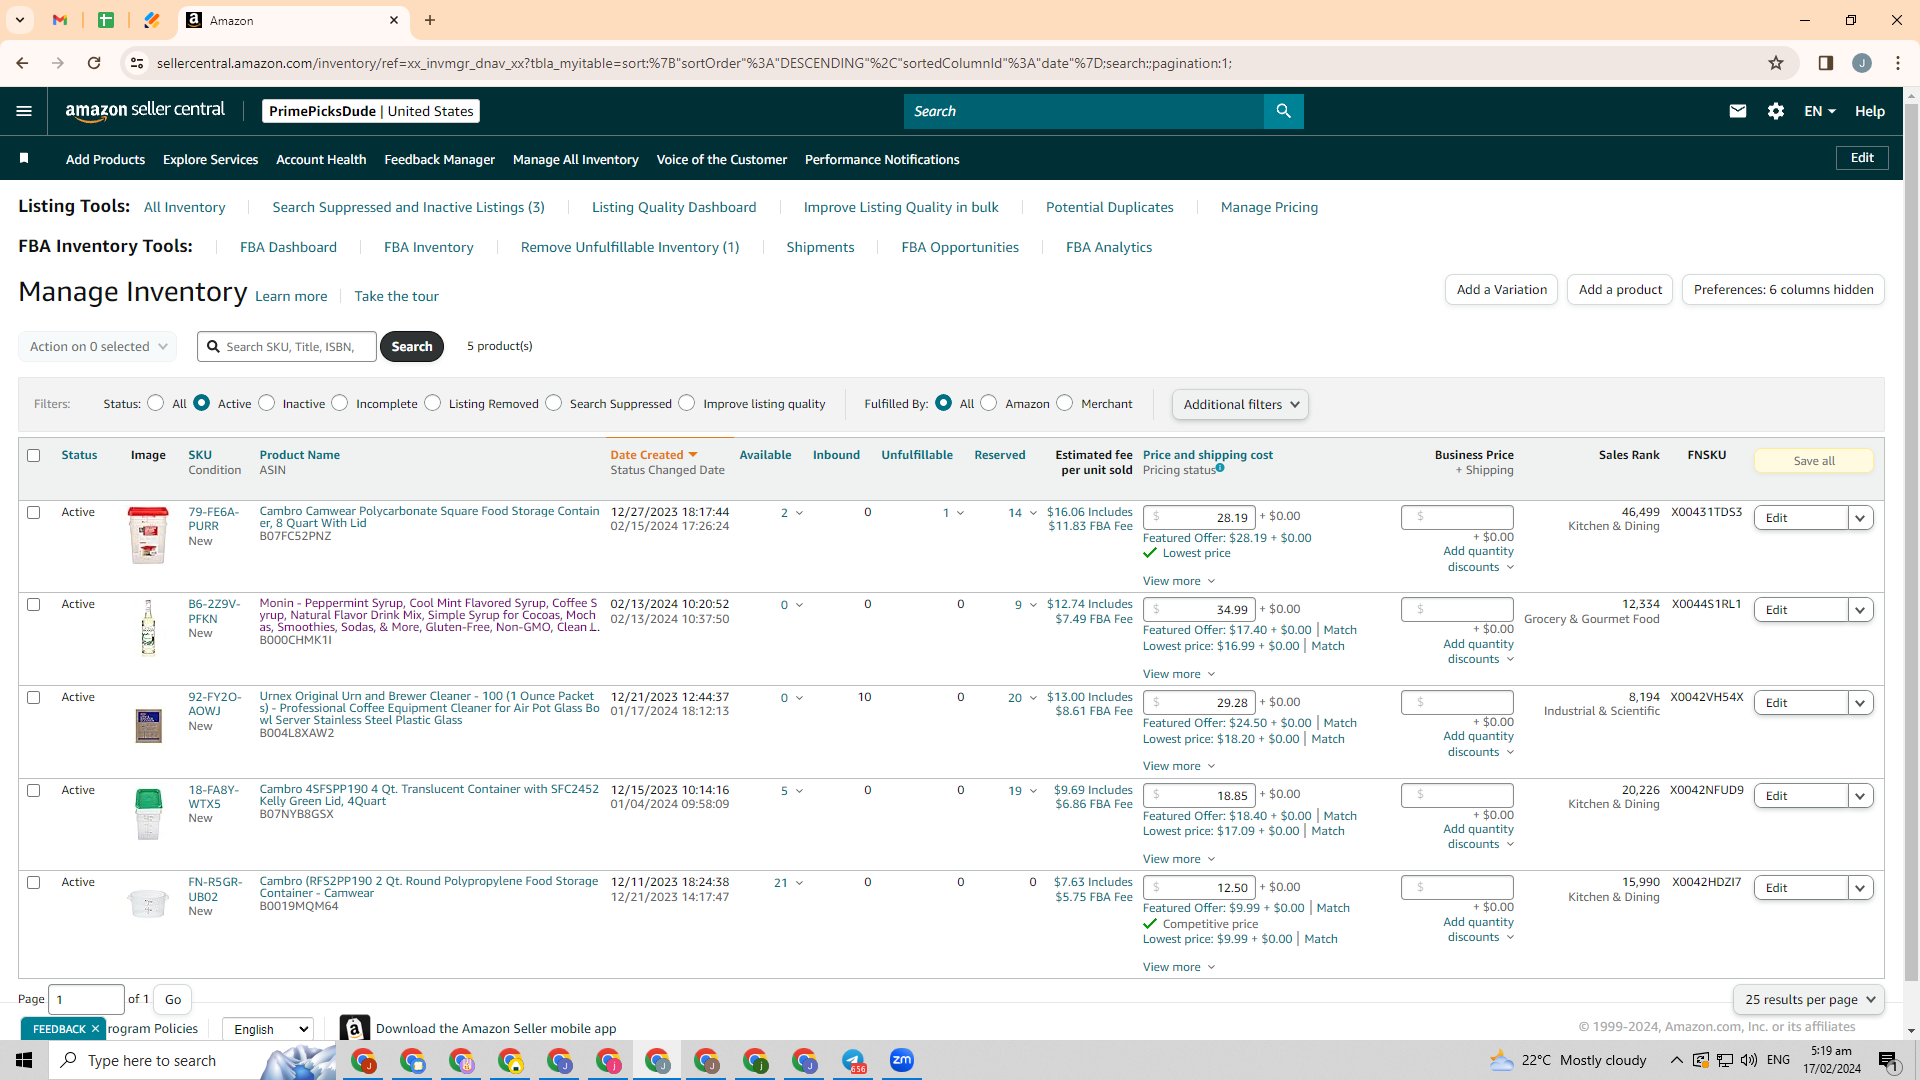Open Preferences: 6 columns hidden

tap(1783, 289)
